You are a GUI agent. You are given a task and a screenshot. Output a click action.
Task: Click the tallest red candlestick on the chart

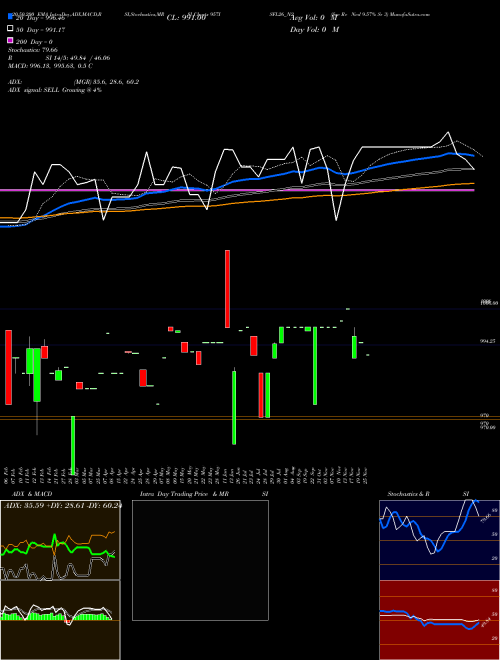227,289
